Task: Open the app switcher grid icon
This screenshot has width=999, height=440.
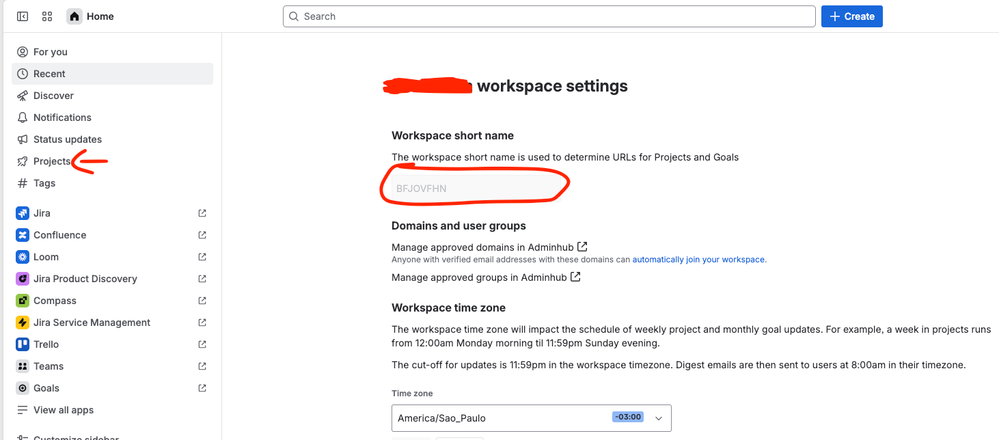Action: click(x=47, y=17)
